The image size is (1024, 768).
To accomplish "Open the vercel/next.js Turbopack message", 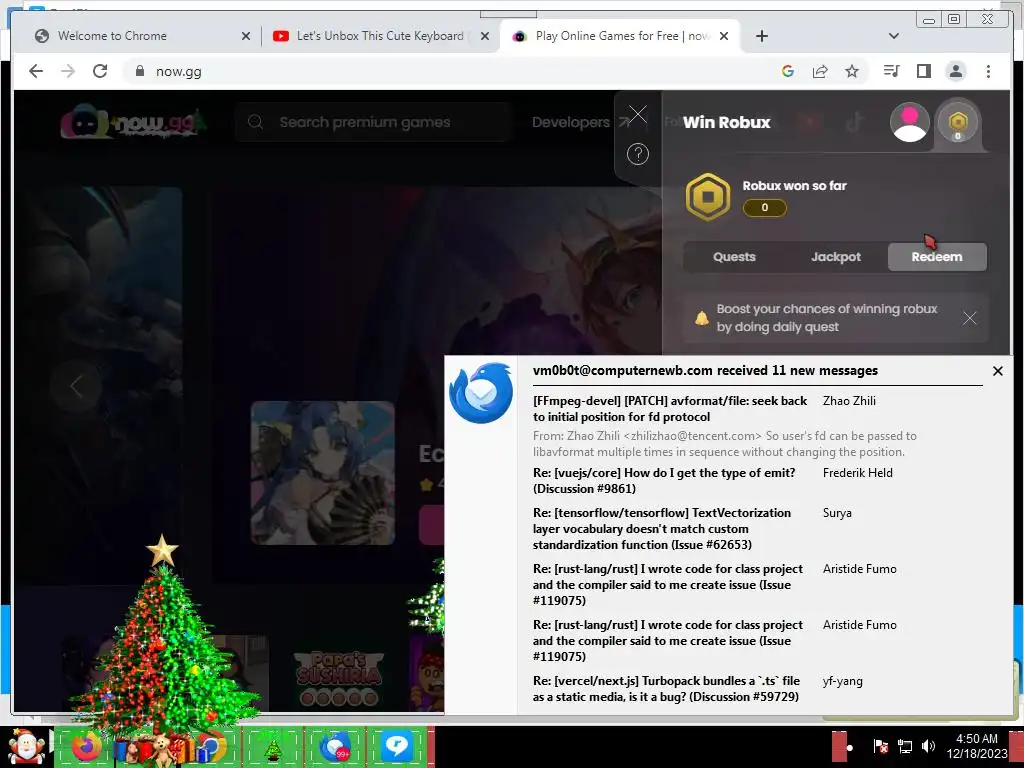I will 666,688.
